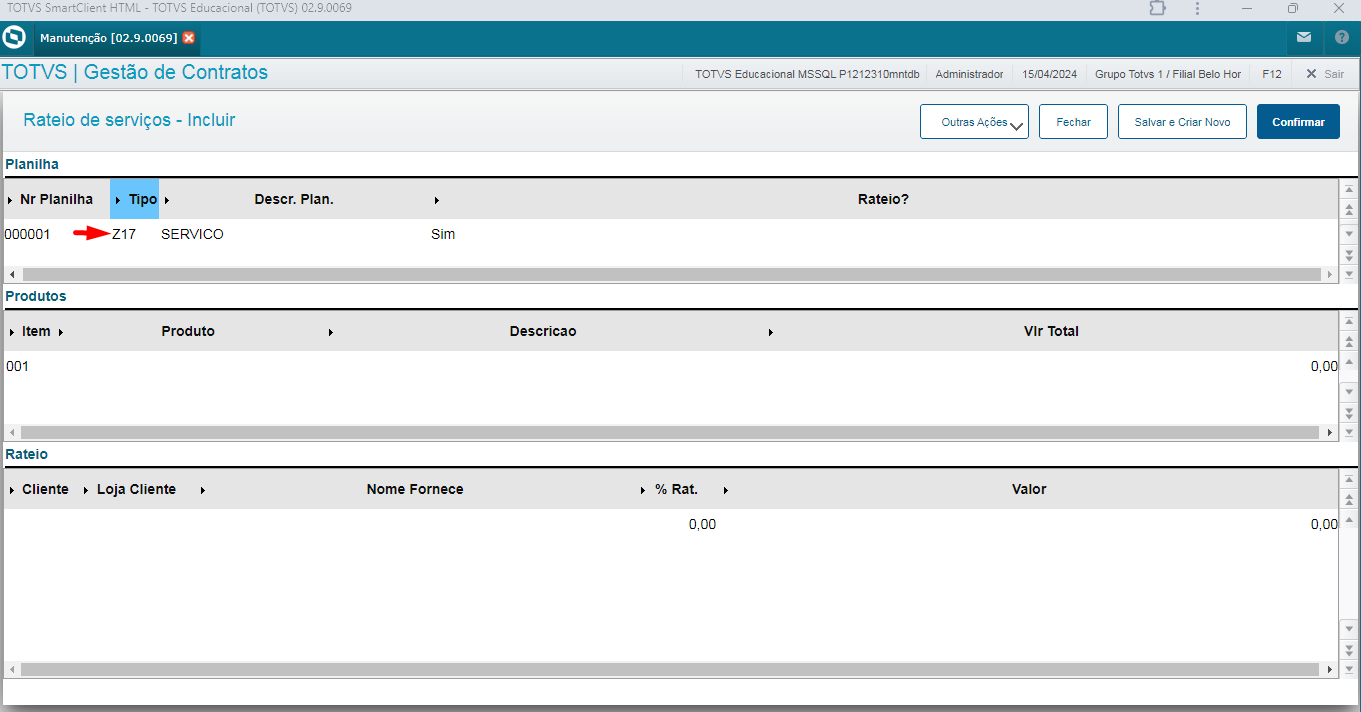The height and width of the screenshot is (712, 1361).
Task: Jump to bottom of Produtos grid
Action: click(x=1349, y=431)
